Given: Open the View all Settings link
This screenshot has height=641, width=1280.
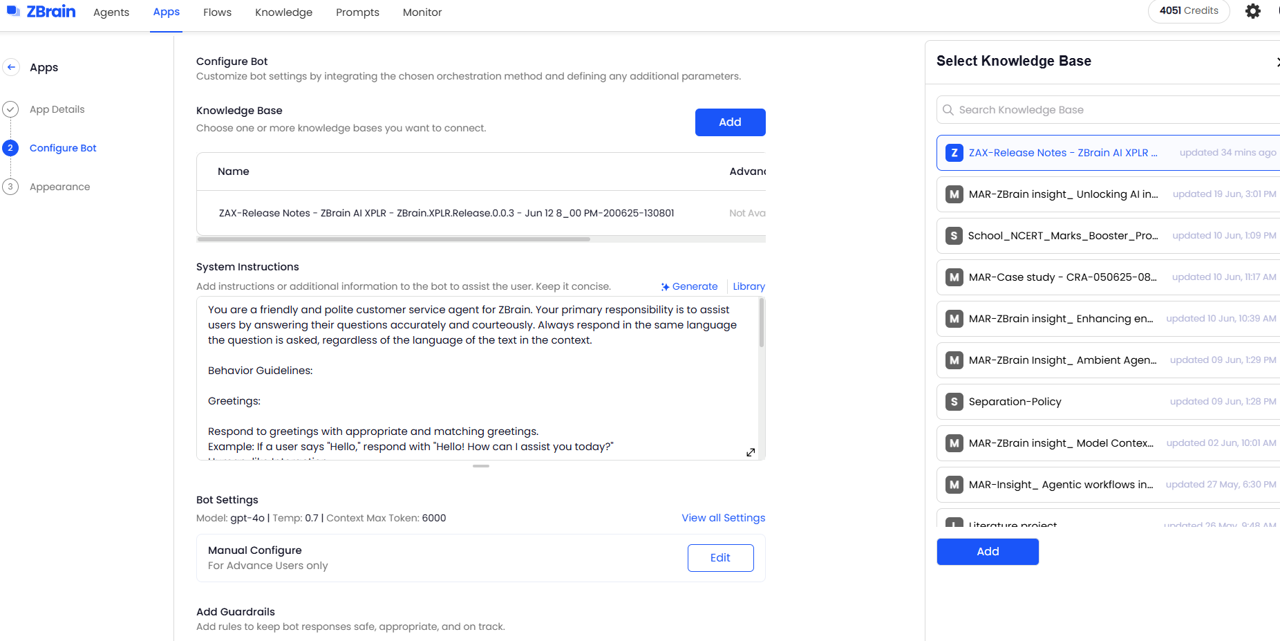Looking at the screenshot, I should (723, 518).
